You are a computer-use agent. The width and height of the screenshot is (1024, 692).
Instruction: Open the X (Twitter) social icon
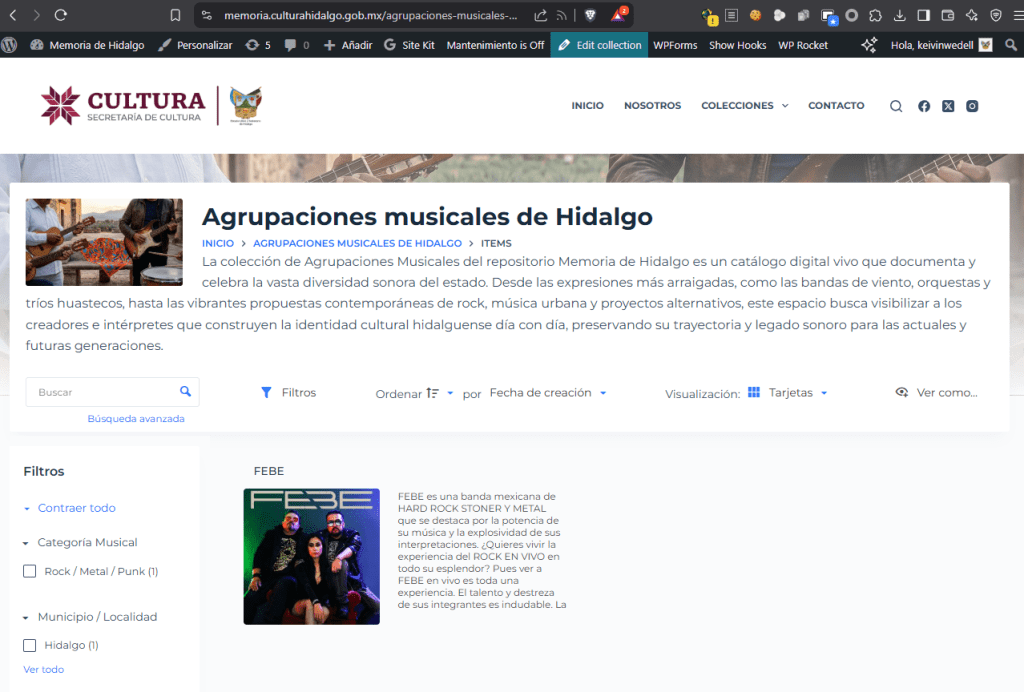[x=948, y=106]
